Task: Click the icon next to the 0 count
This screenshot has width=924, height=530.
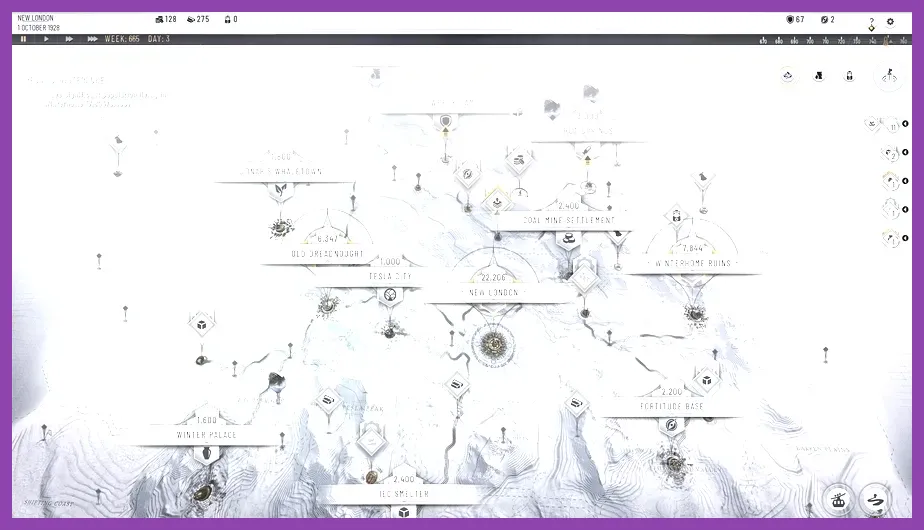Action: (x=227, y=19)
